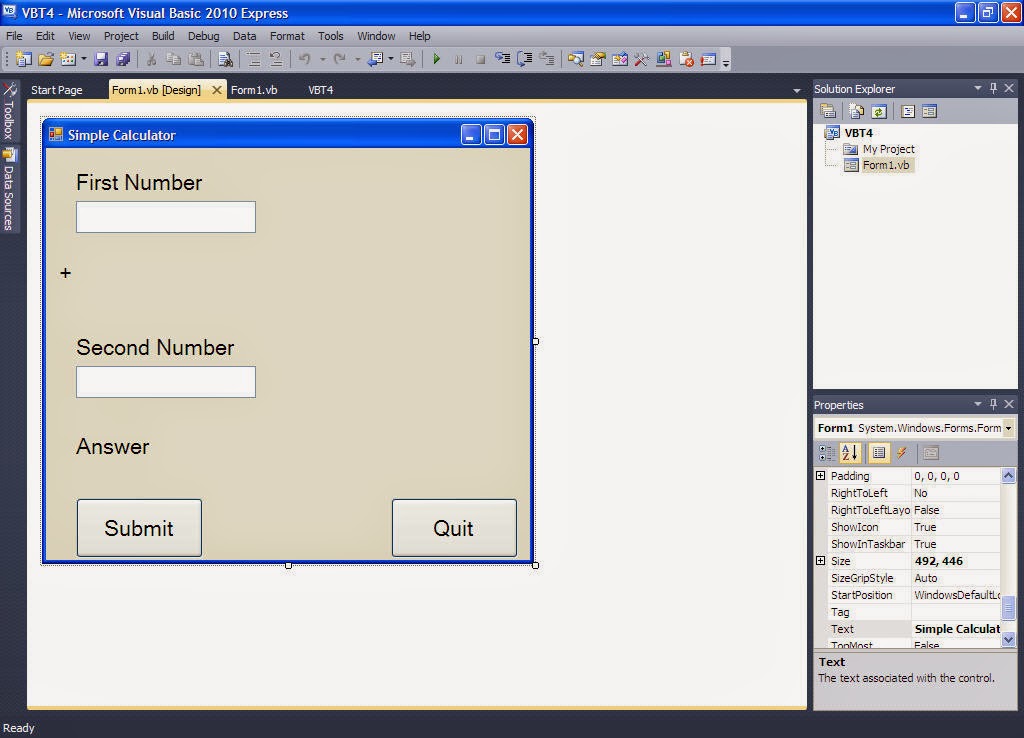Open the Properties object selector dropdown
The image size is (1024, 738).
pyautogui.click(x=1008, y=427)
